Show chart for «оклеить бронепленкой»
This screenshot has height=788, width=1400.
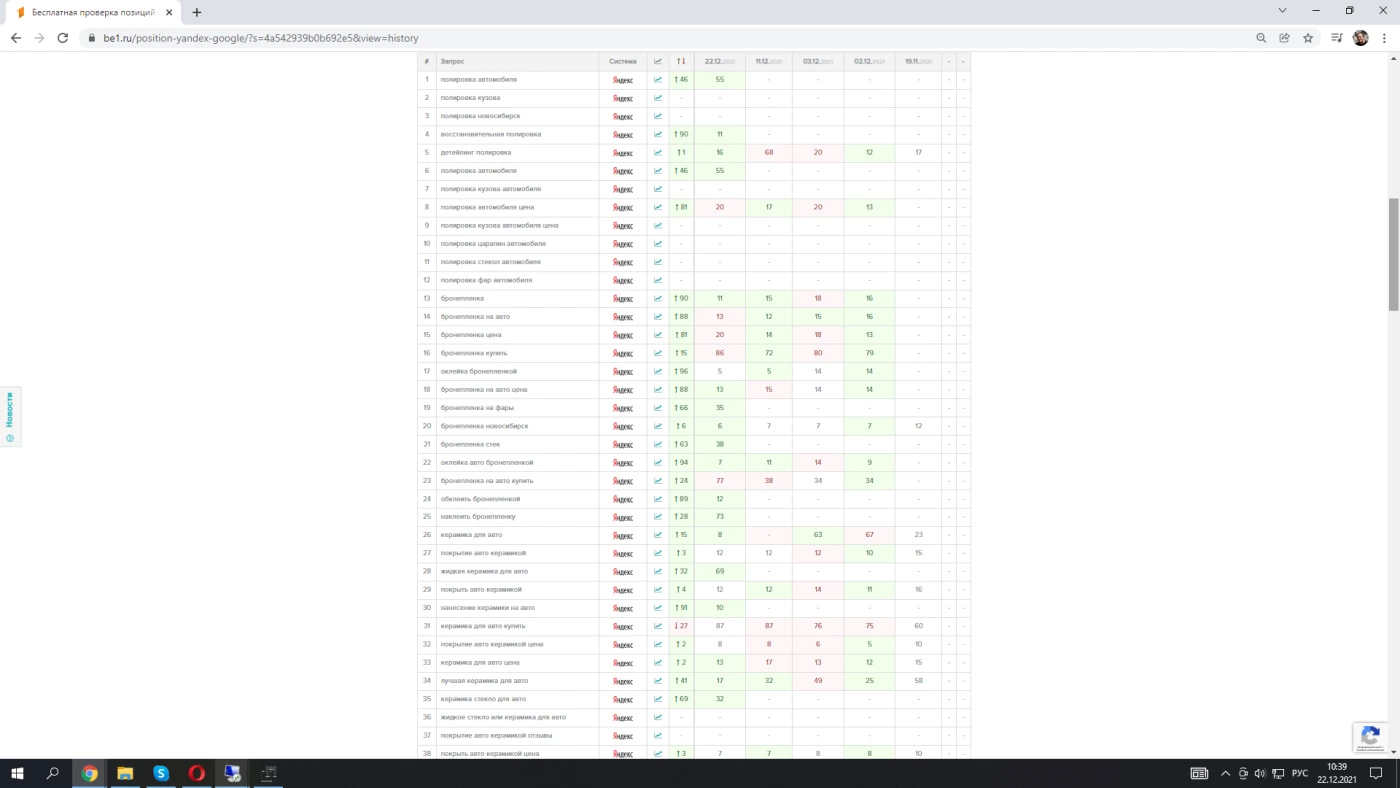point(658,499)
